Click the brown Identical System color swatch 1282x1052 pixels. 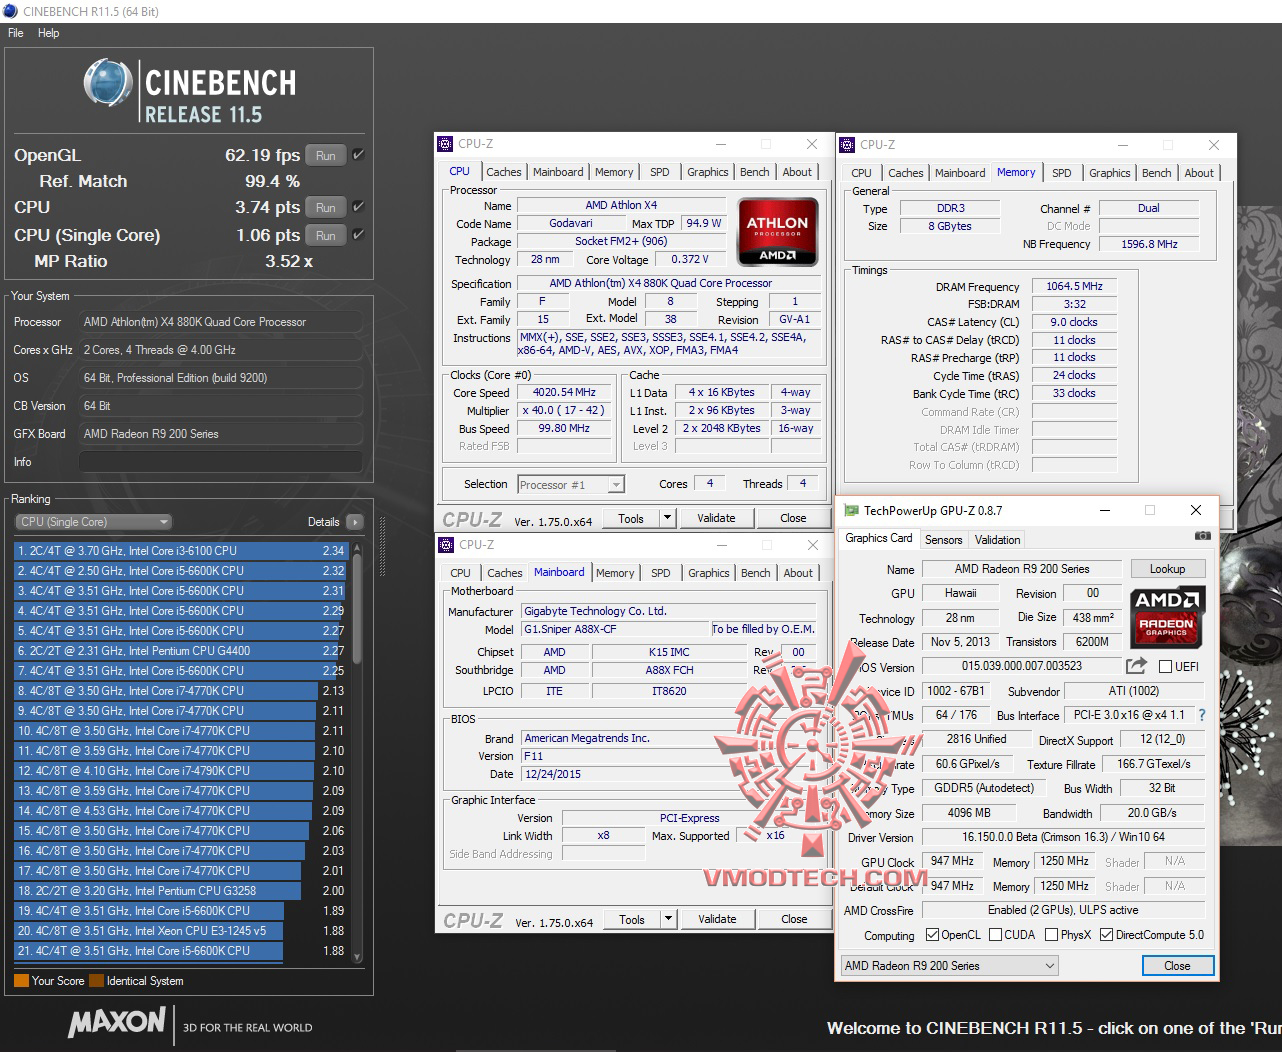click(96, 981)
